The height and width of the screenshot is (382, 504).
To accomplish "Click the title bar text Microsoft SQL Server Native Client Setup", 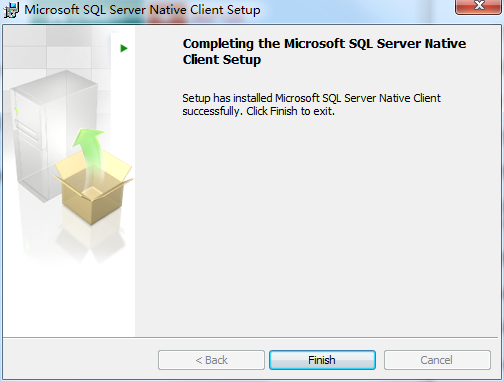I will pyautogui.click(x=142, y=10).
